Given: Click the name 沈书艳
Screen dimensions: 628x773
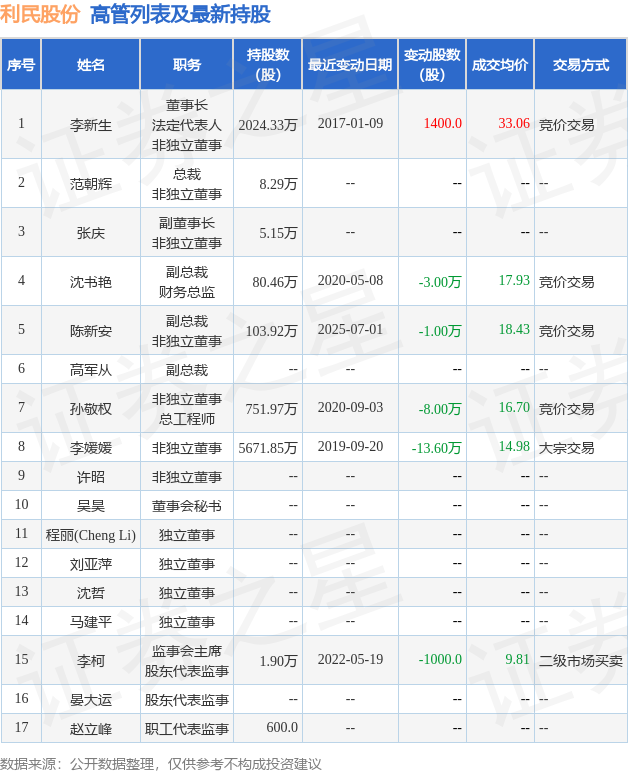Looking at the screenshot, I should (x=91, y=282).
